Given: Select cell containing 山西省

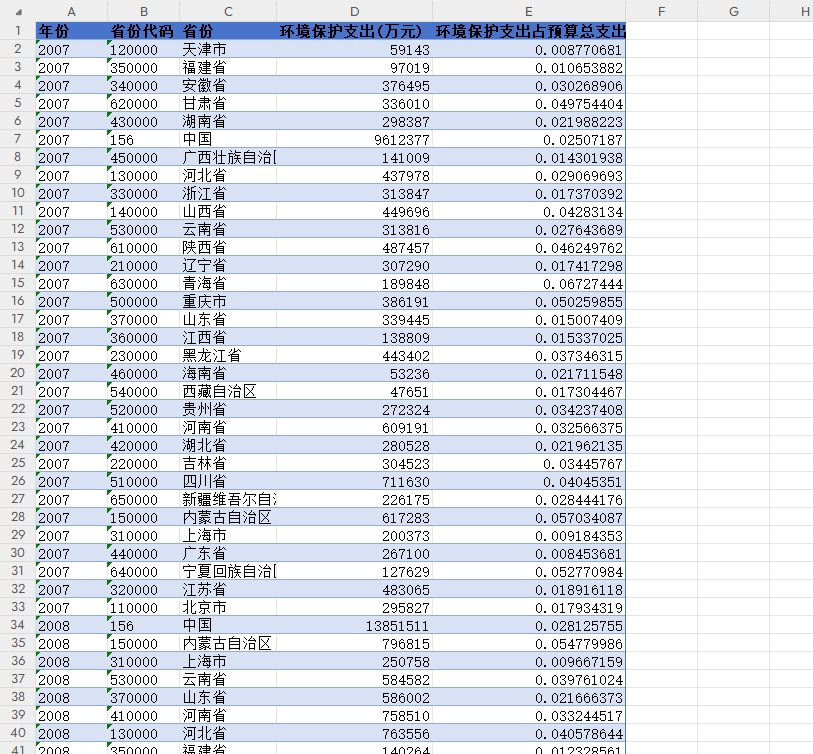Looking at the screenshot, I should tap(228, 211).
